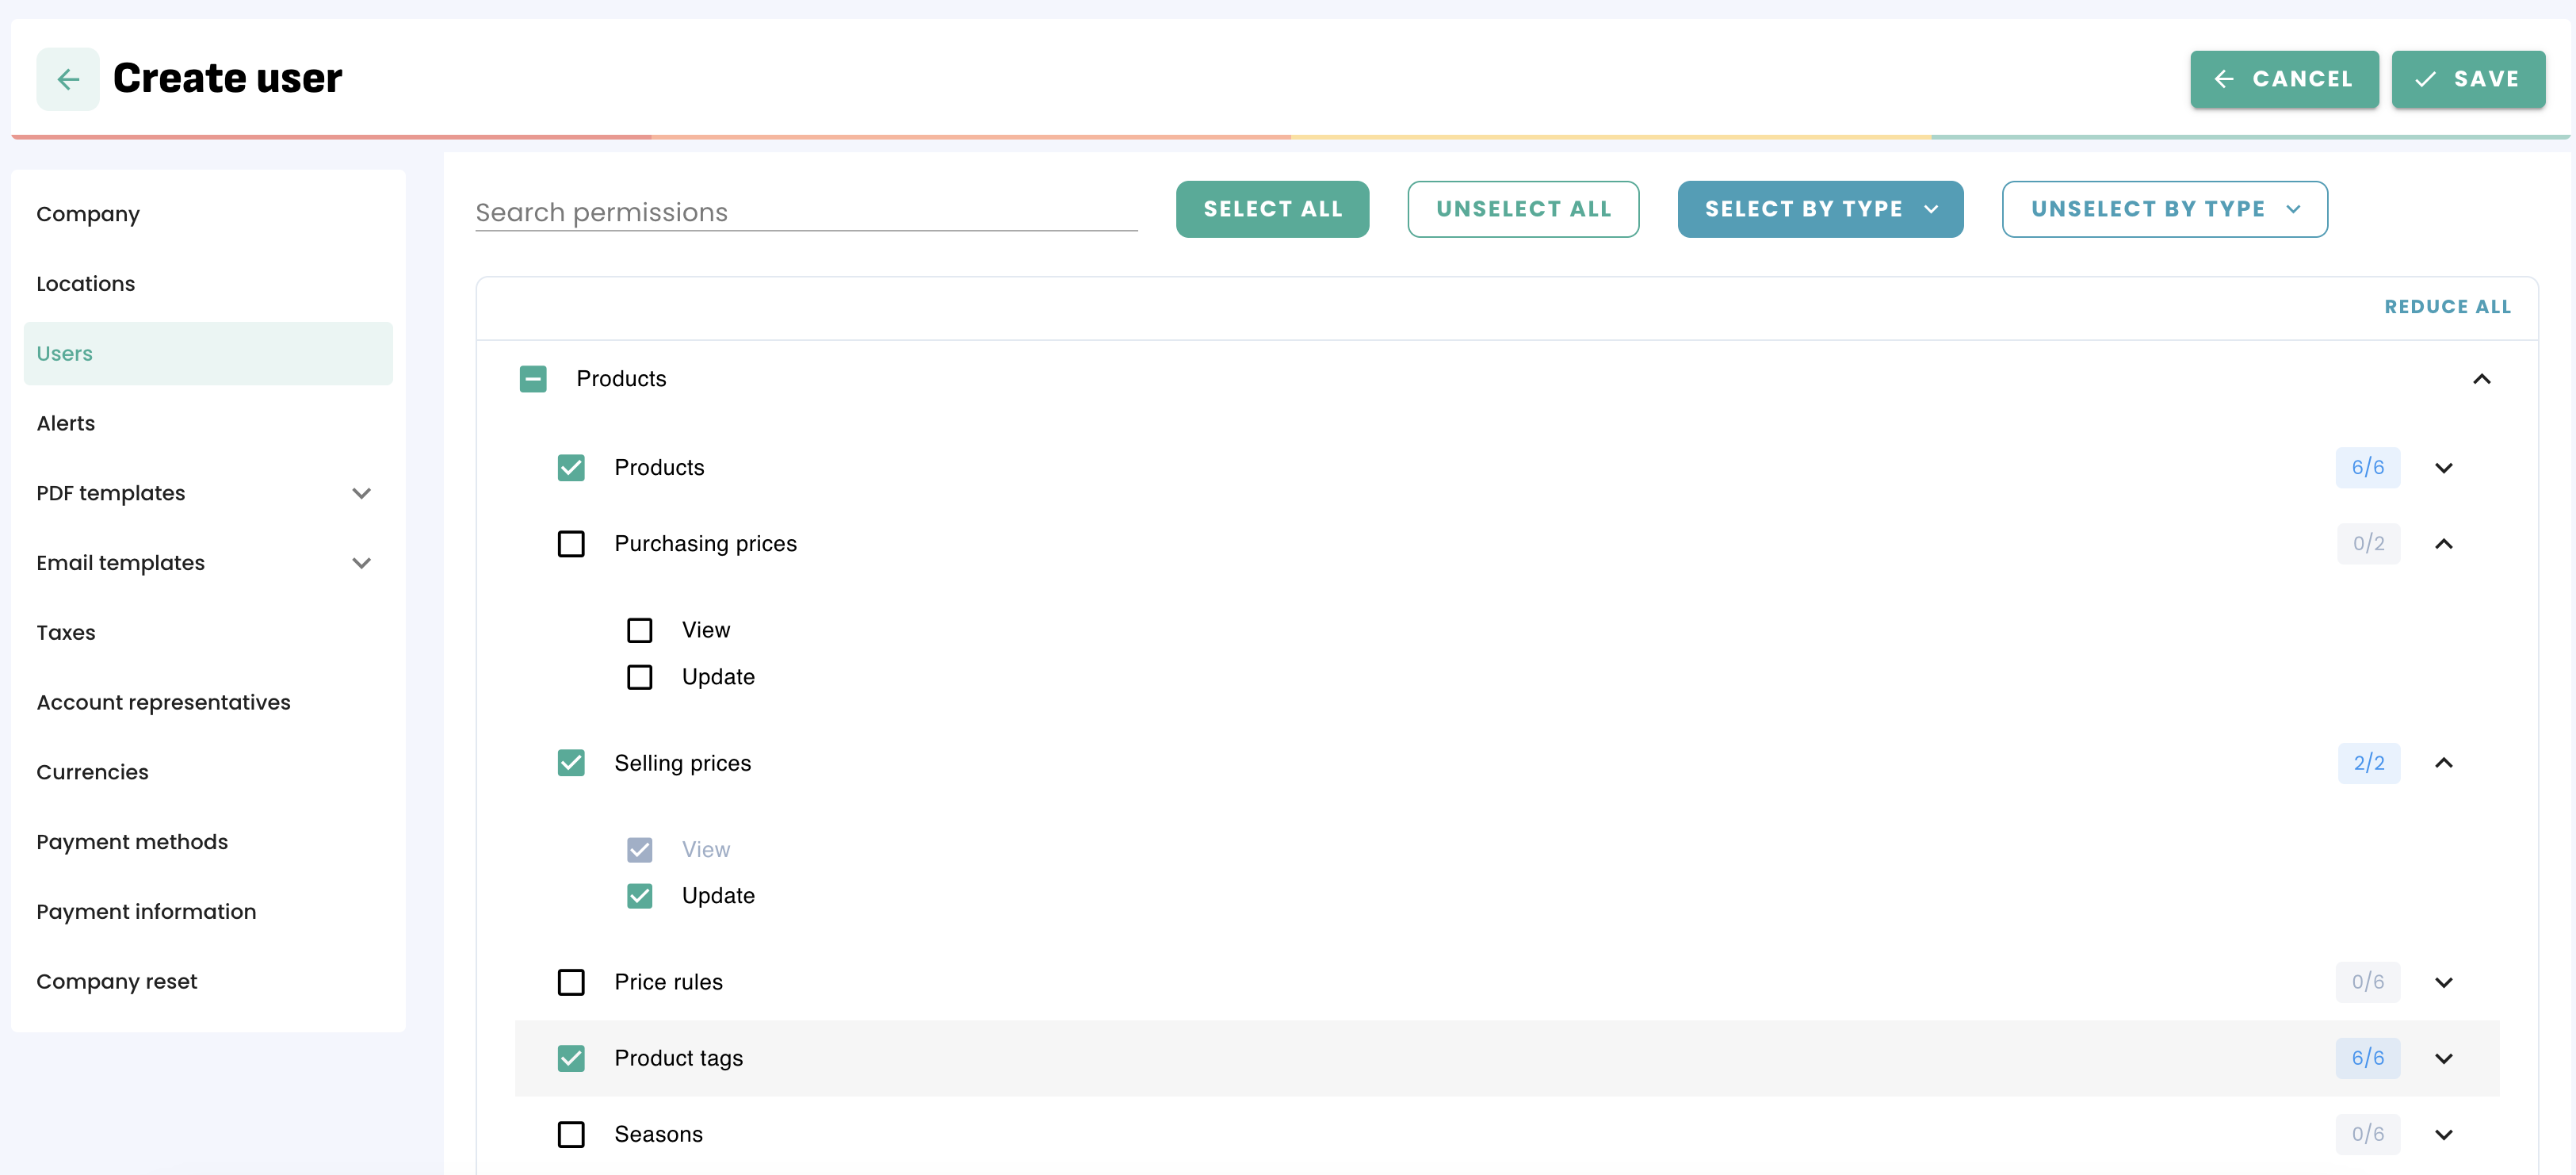Focus the Search permissions field
Viewport: 2576px width, 1175px height.
click(x=805, y=212)
